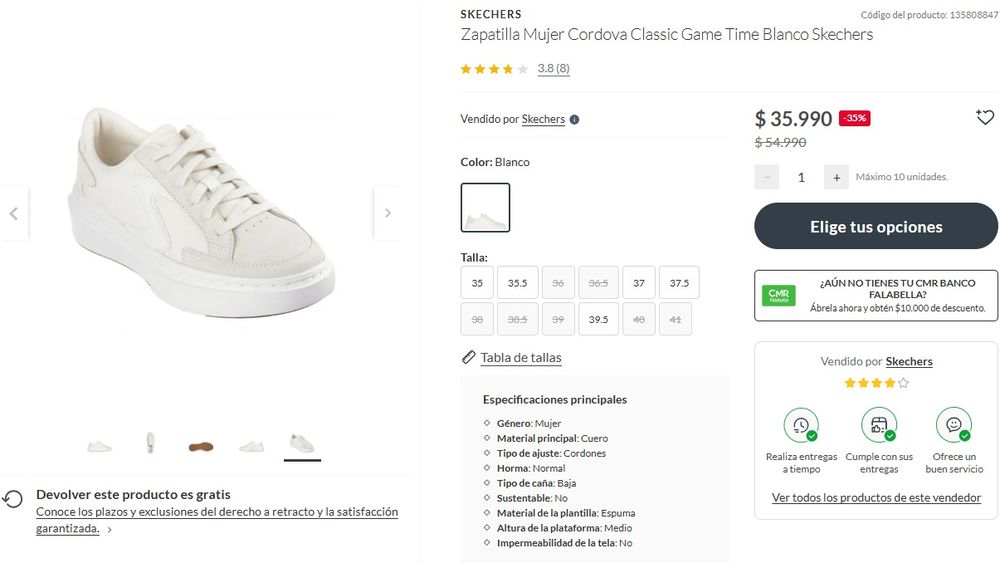Select the Blanco color swatch
This screenshot has width=1000, height=563.
(x=486, y=208)
